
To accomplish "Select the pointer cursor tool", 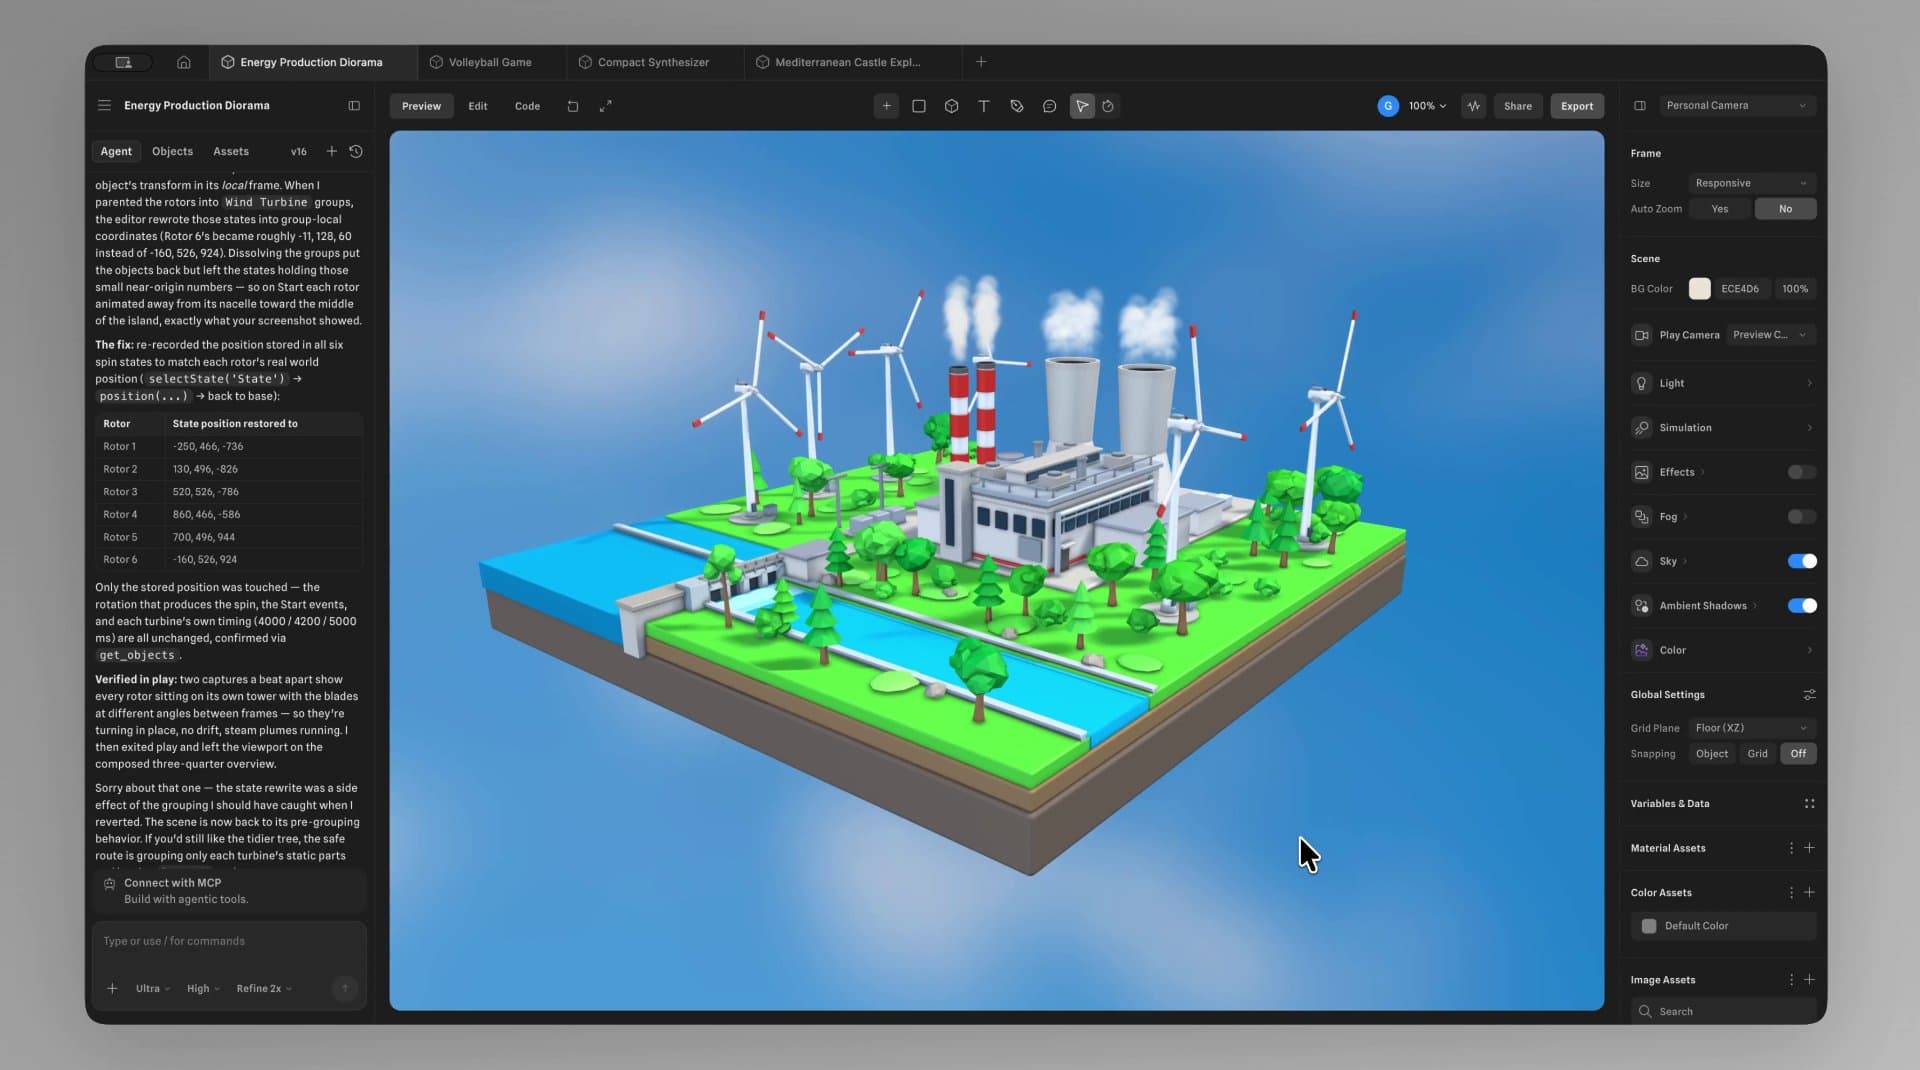I will [x=1082, y=106].
